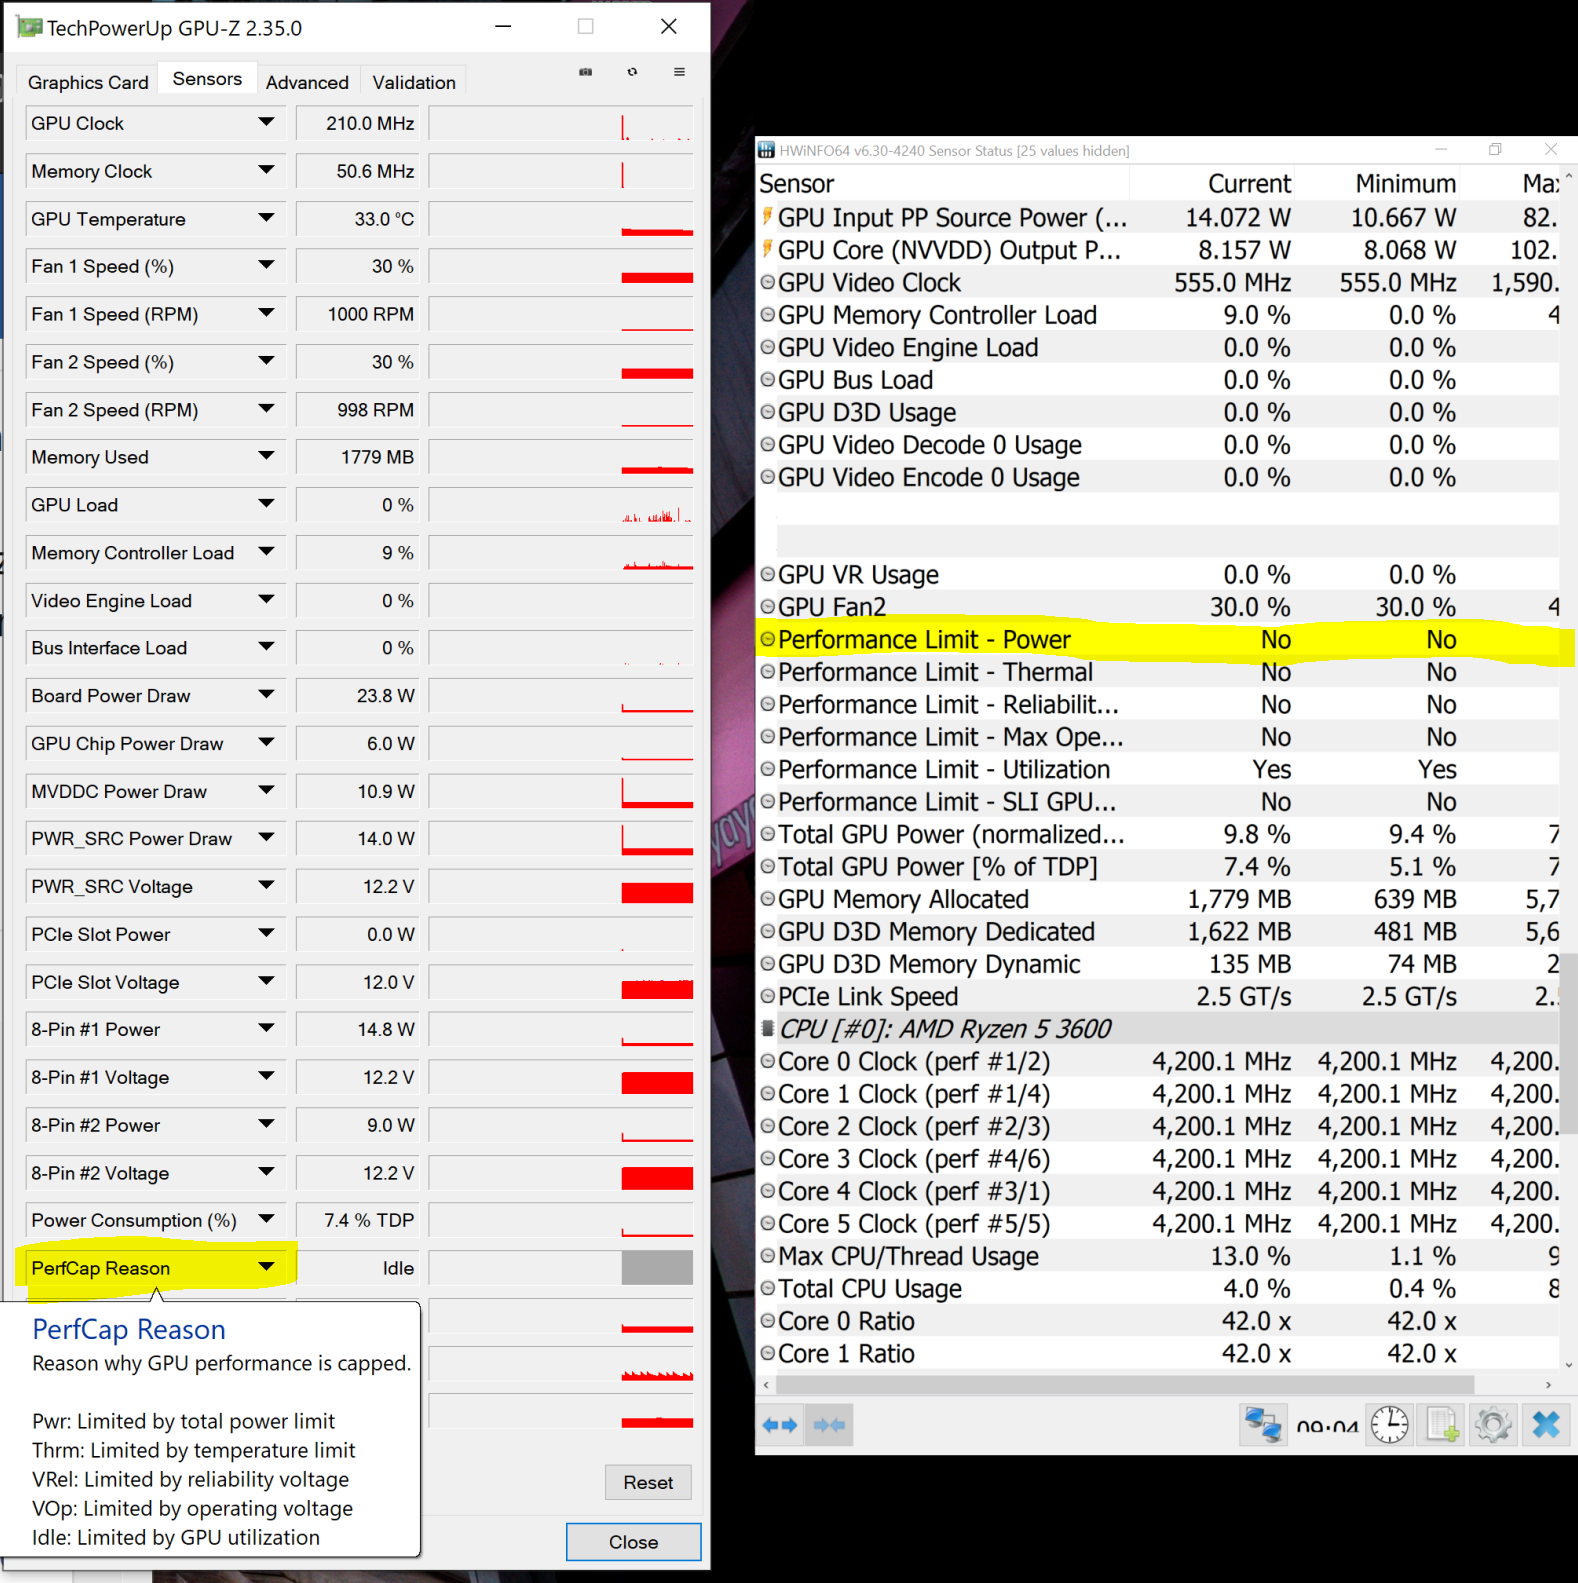The height and width of the screenshot is (1583, 1578).
Task: Click sensor icon beside GPU Fan2
Action: point(767,606)
